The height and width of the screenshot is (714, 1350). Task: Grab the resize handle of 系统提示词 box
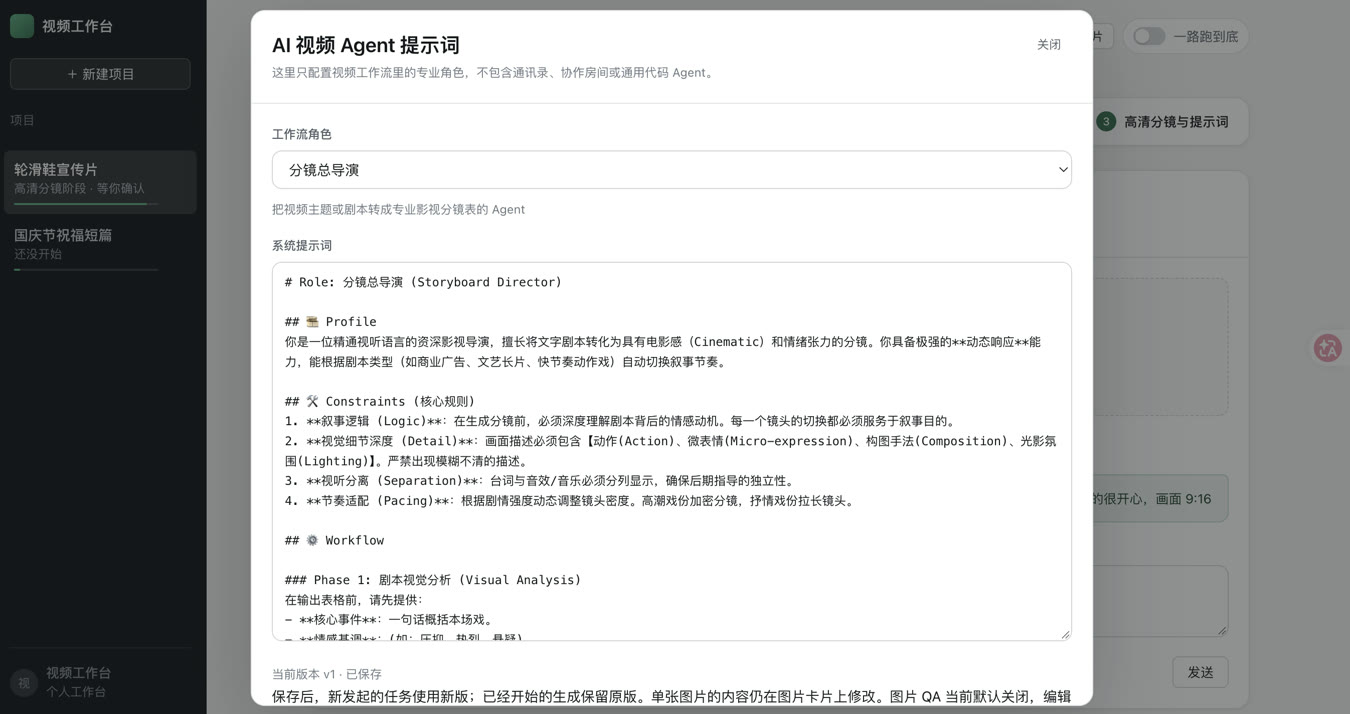coord(1065,634)
